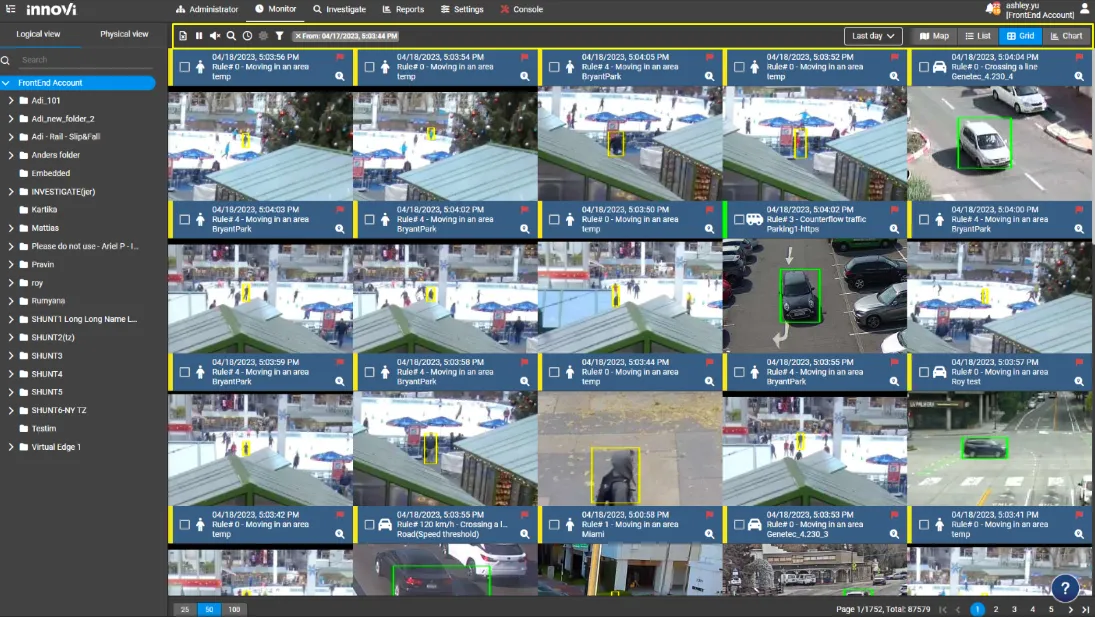The width and height of the screenshot is (1095, 617).
Task: Click the red flag on Genetec_4.230_4 event
Action: click(x=1079, y=57)
